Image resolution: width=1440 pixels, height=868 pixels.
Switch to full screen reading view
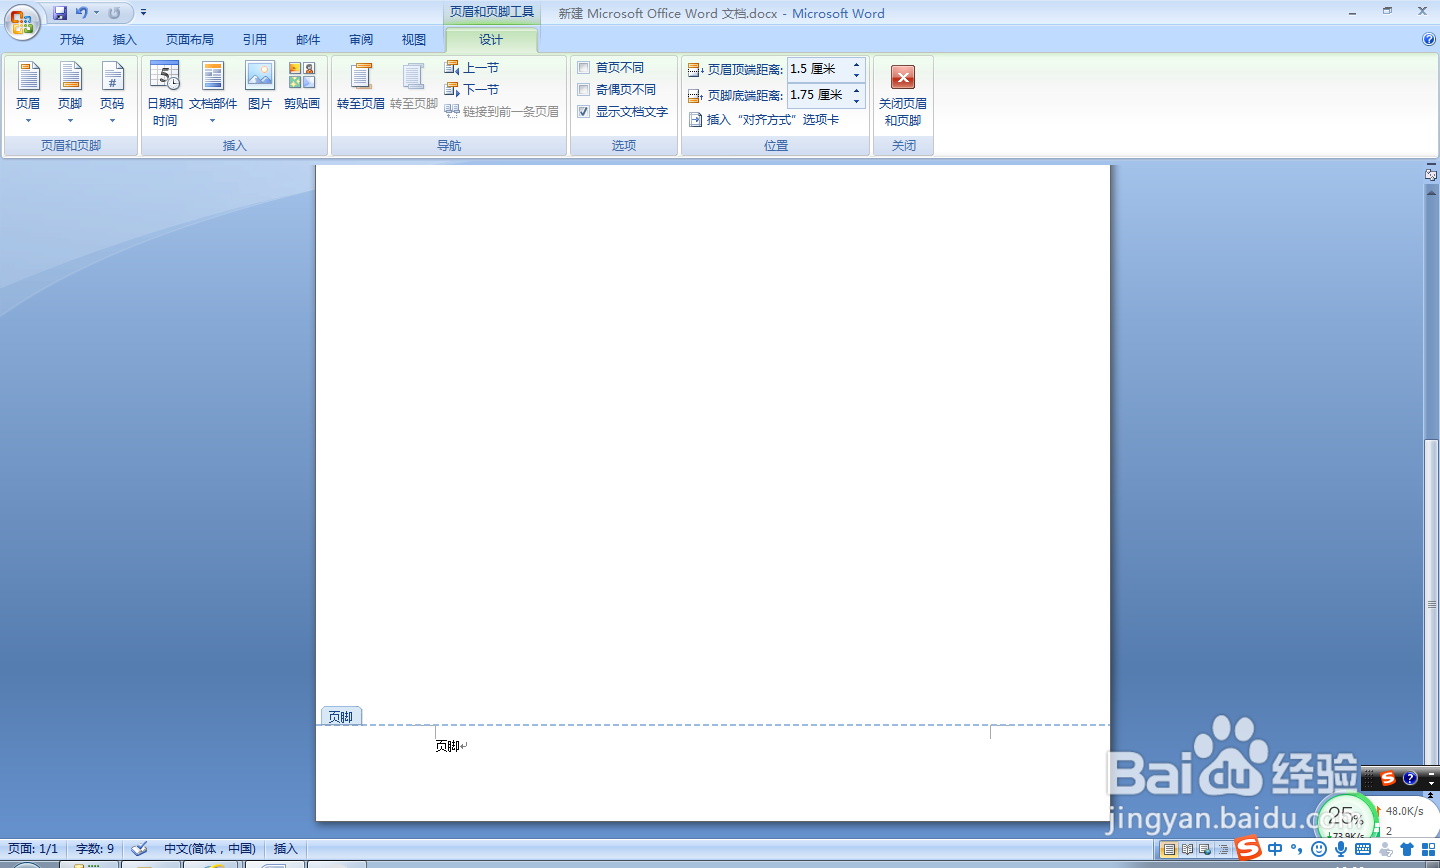click(1187, 849)
